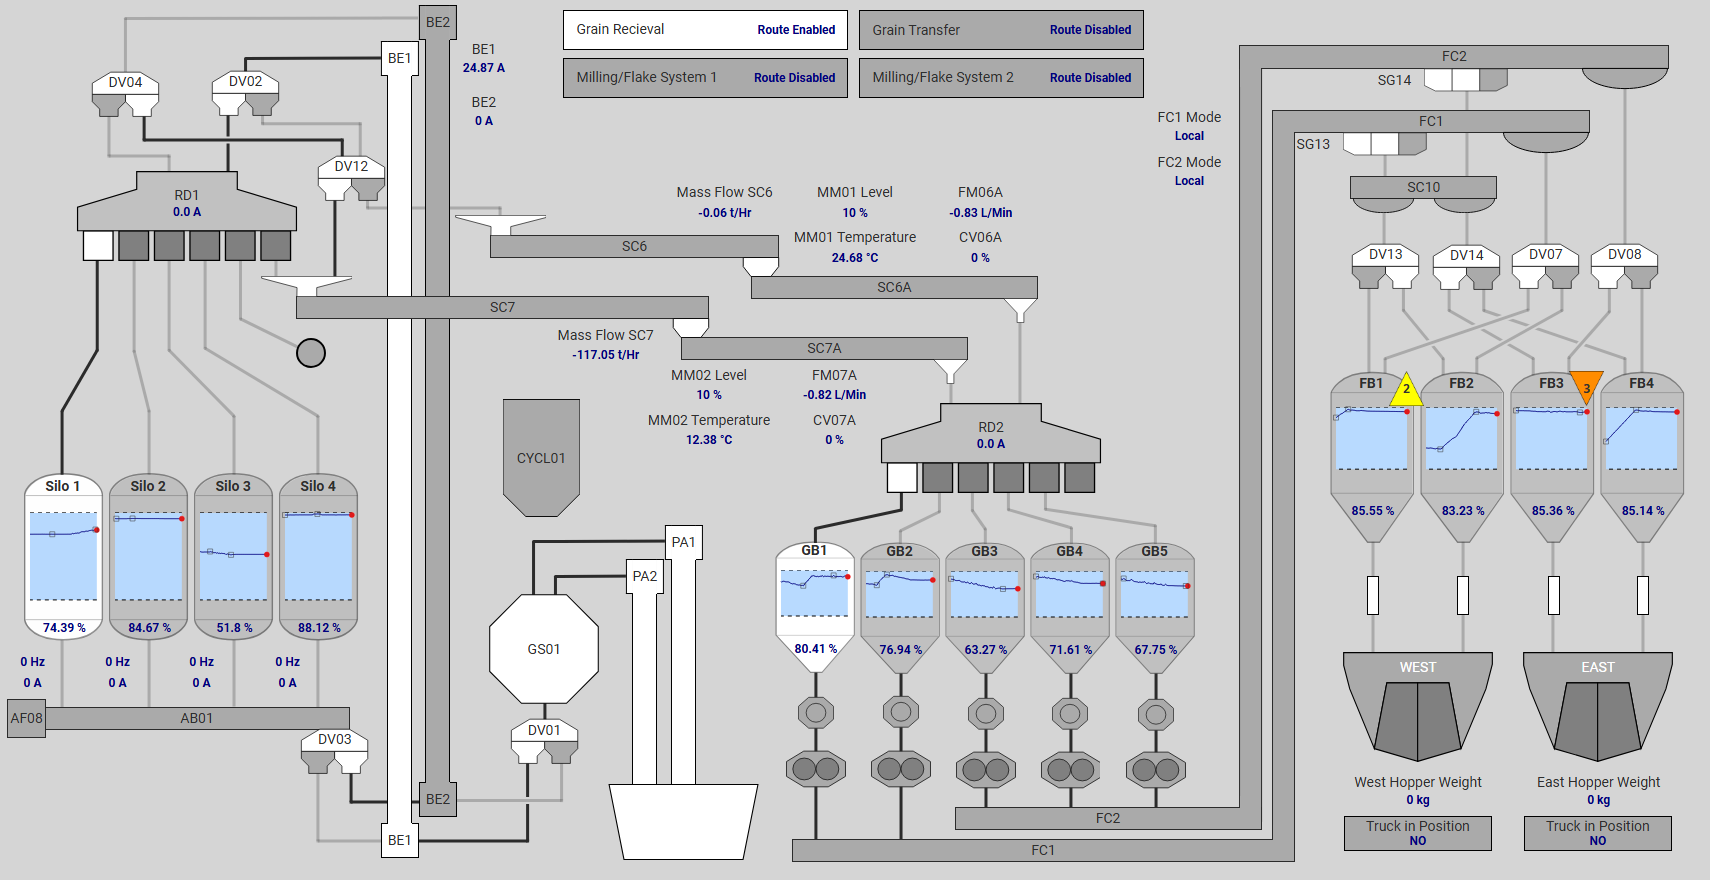The width and height of the screenshot is (1710, 880).
Task: Click the EAST hopper
Action: click(1598, 707)
